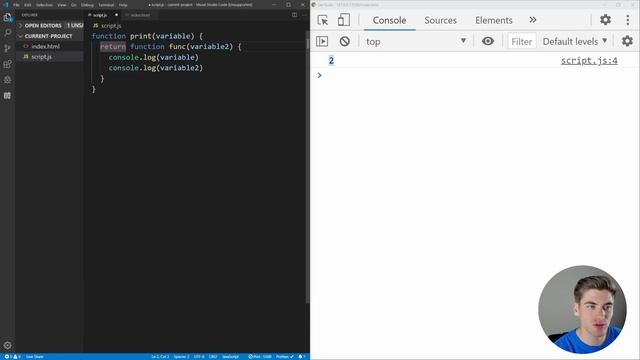Switch to the Console tab
Screen dimensions: 640x360
pyautogui.click(x=389, y=20)
